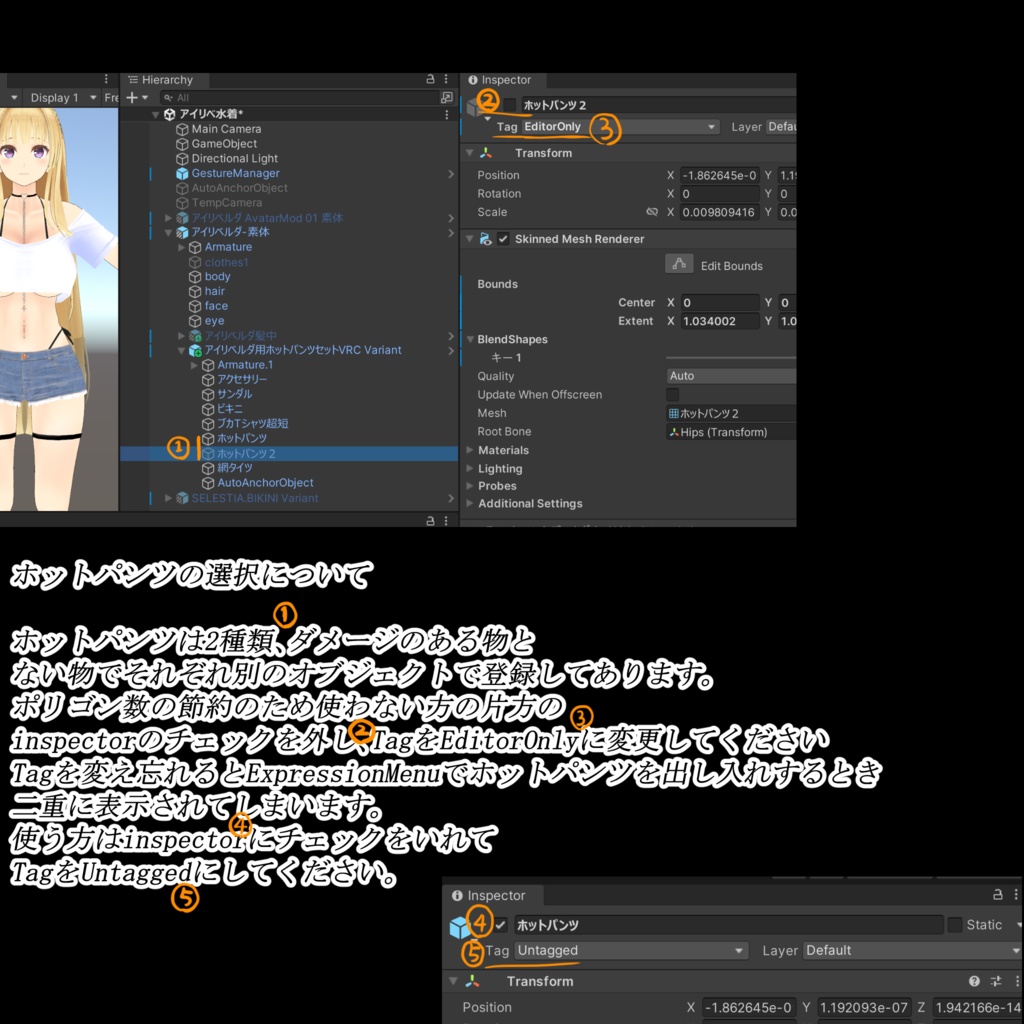
Task: Click the Edit Bounds button
Action: (679, 264)
